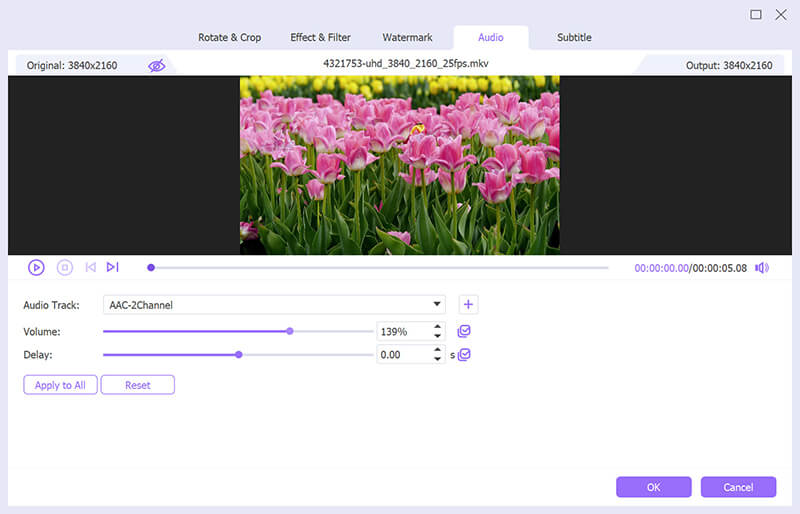The height and width of the screenshot is (514, 800).
Task: Click Apply to All button
Action: (x=60, y=385)
